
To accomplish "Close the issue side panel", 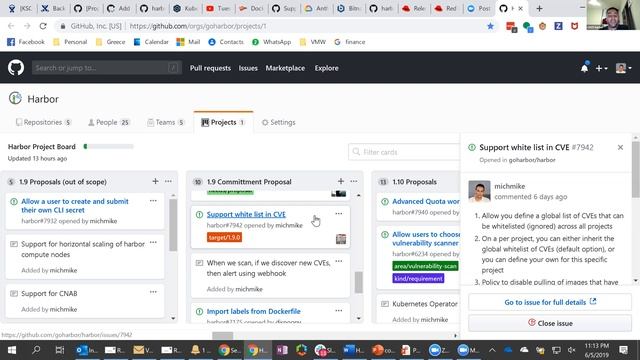I will tap(620, 147).
